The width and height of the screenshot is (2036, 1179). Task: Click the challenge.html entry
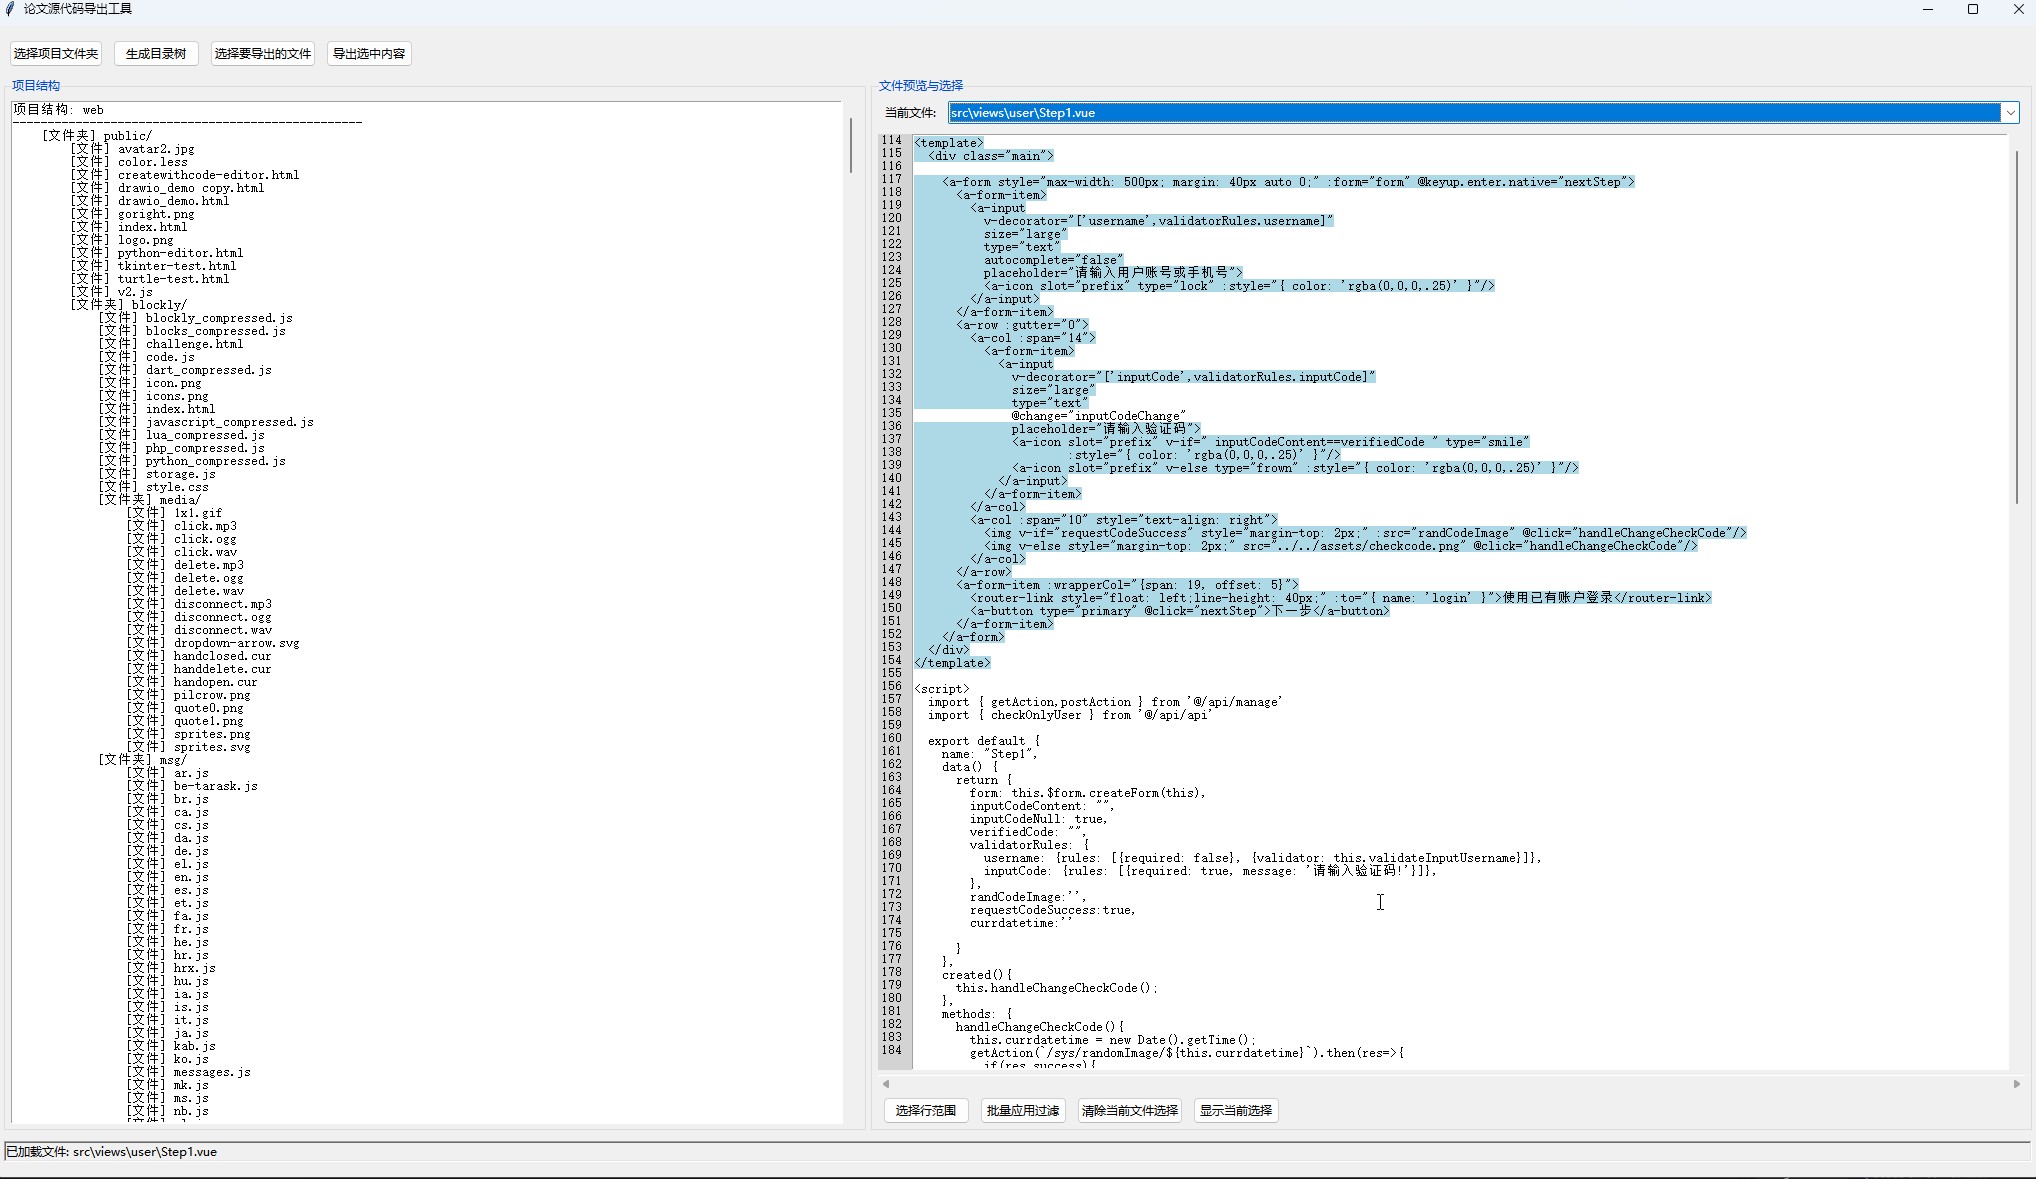[x=171, y=344]
